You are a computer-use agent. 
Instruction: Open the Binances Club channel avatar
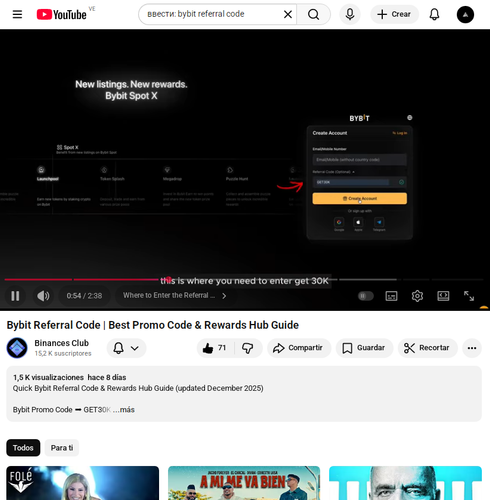click(x=17, y=348)
